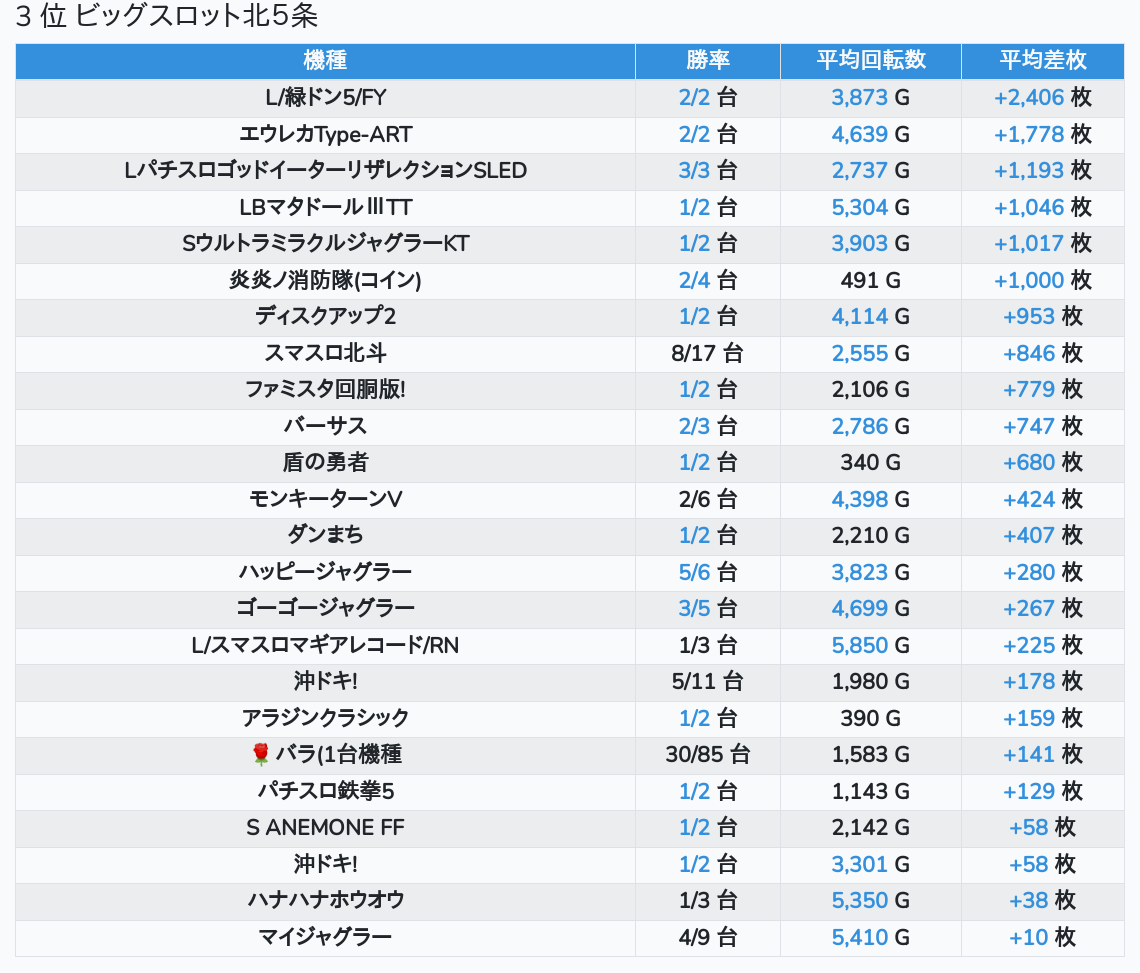The height and width of the screenshot is (973, 1140).
Task: Select machine name L/スマスロマギアレコード/RN
Action: click(325, 646)
